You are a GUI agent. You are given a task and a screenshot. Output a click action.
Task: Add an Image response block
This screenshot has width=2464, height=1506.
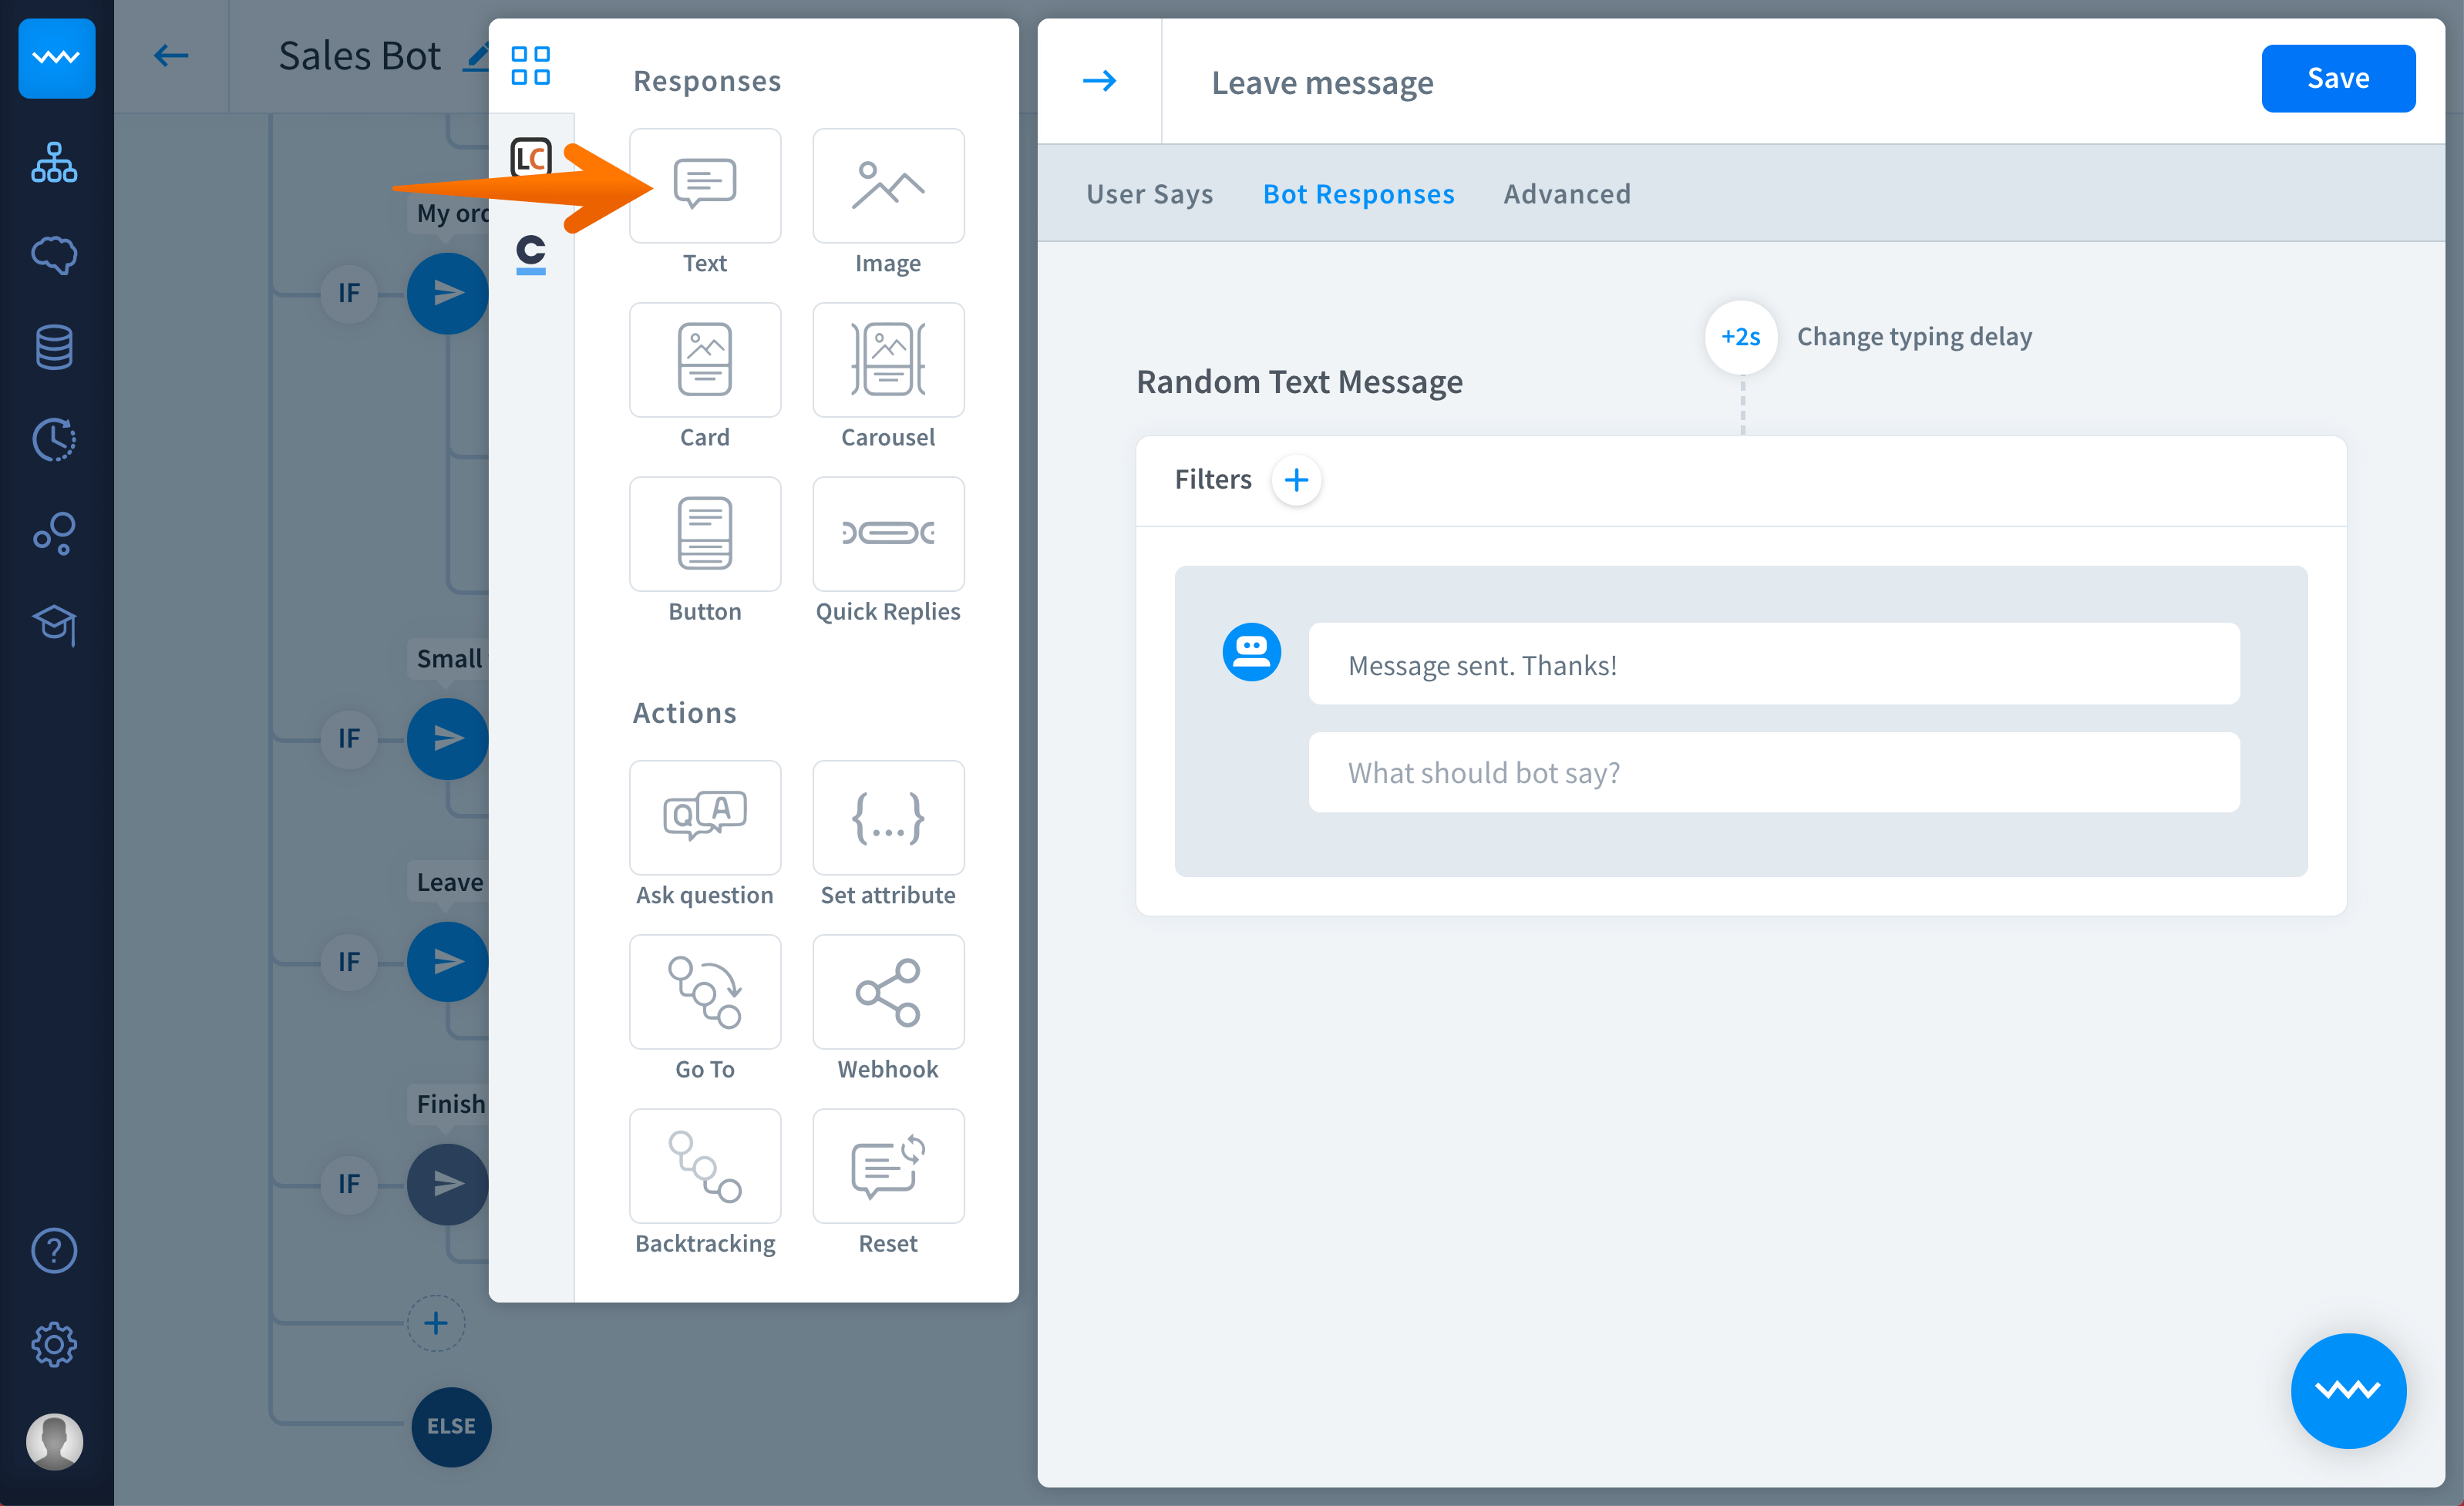(887, 185)
